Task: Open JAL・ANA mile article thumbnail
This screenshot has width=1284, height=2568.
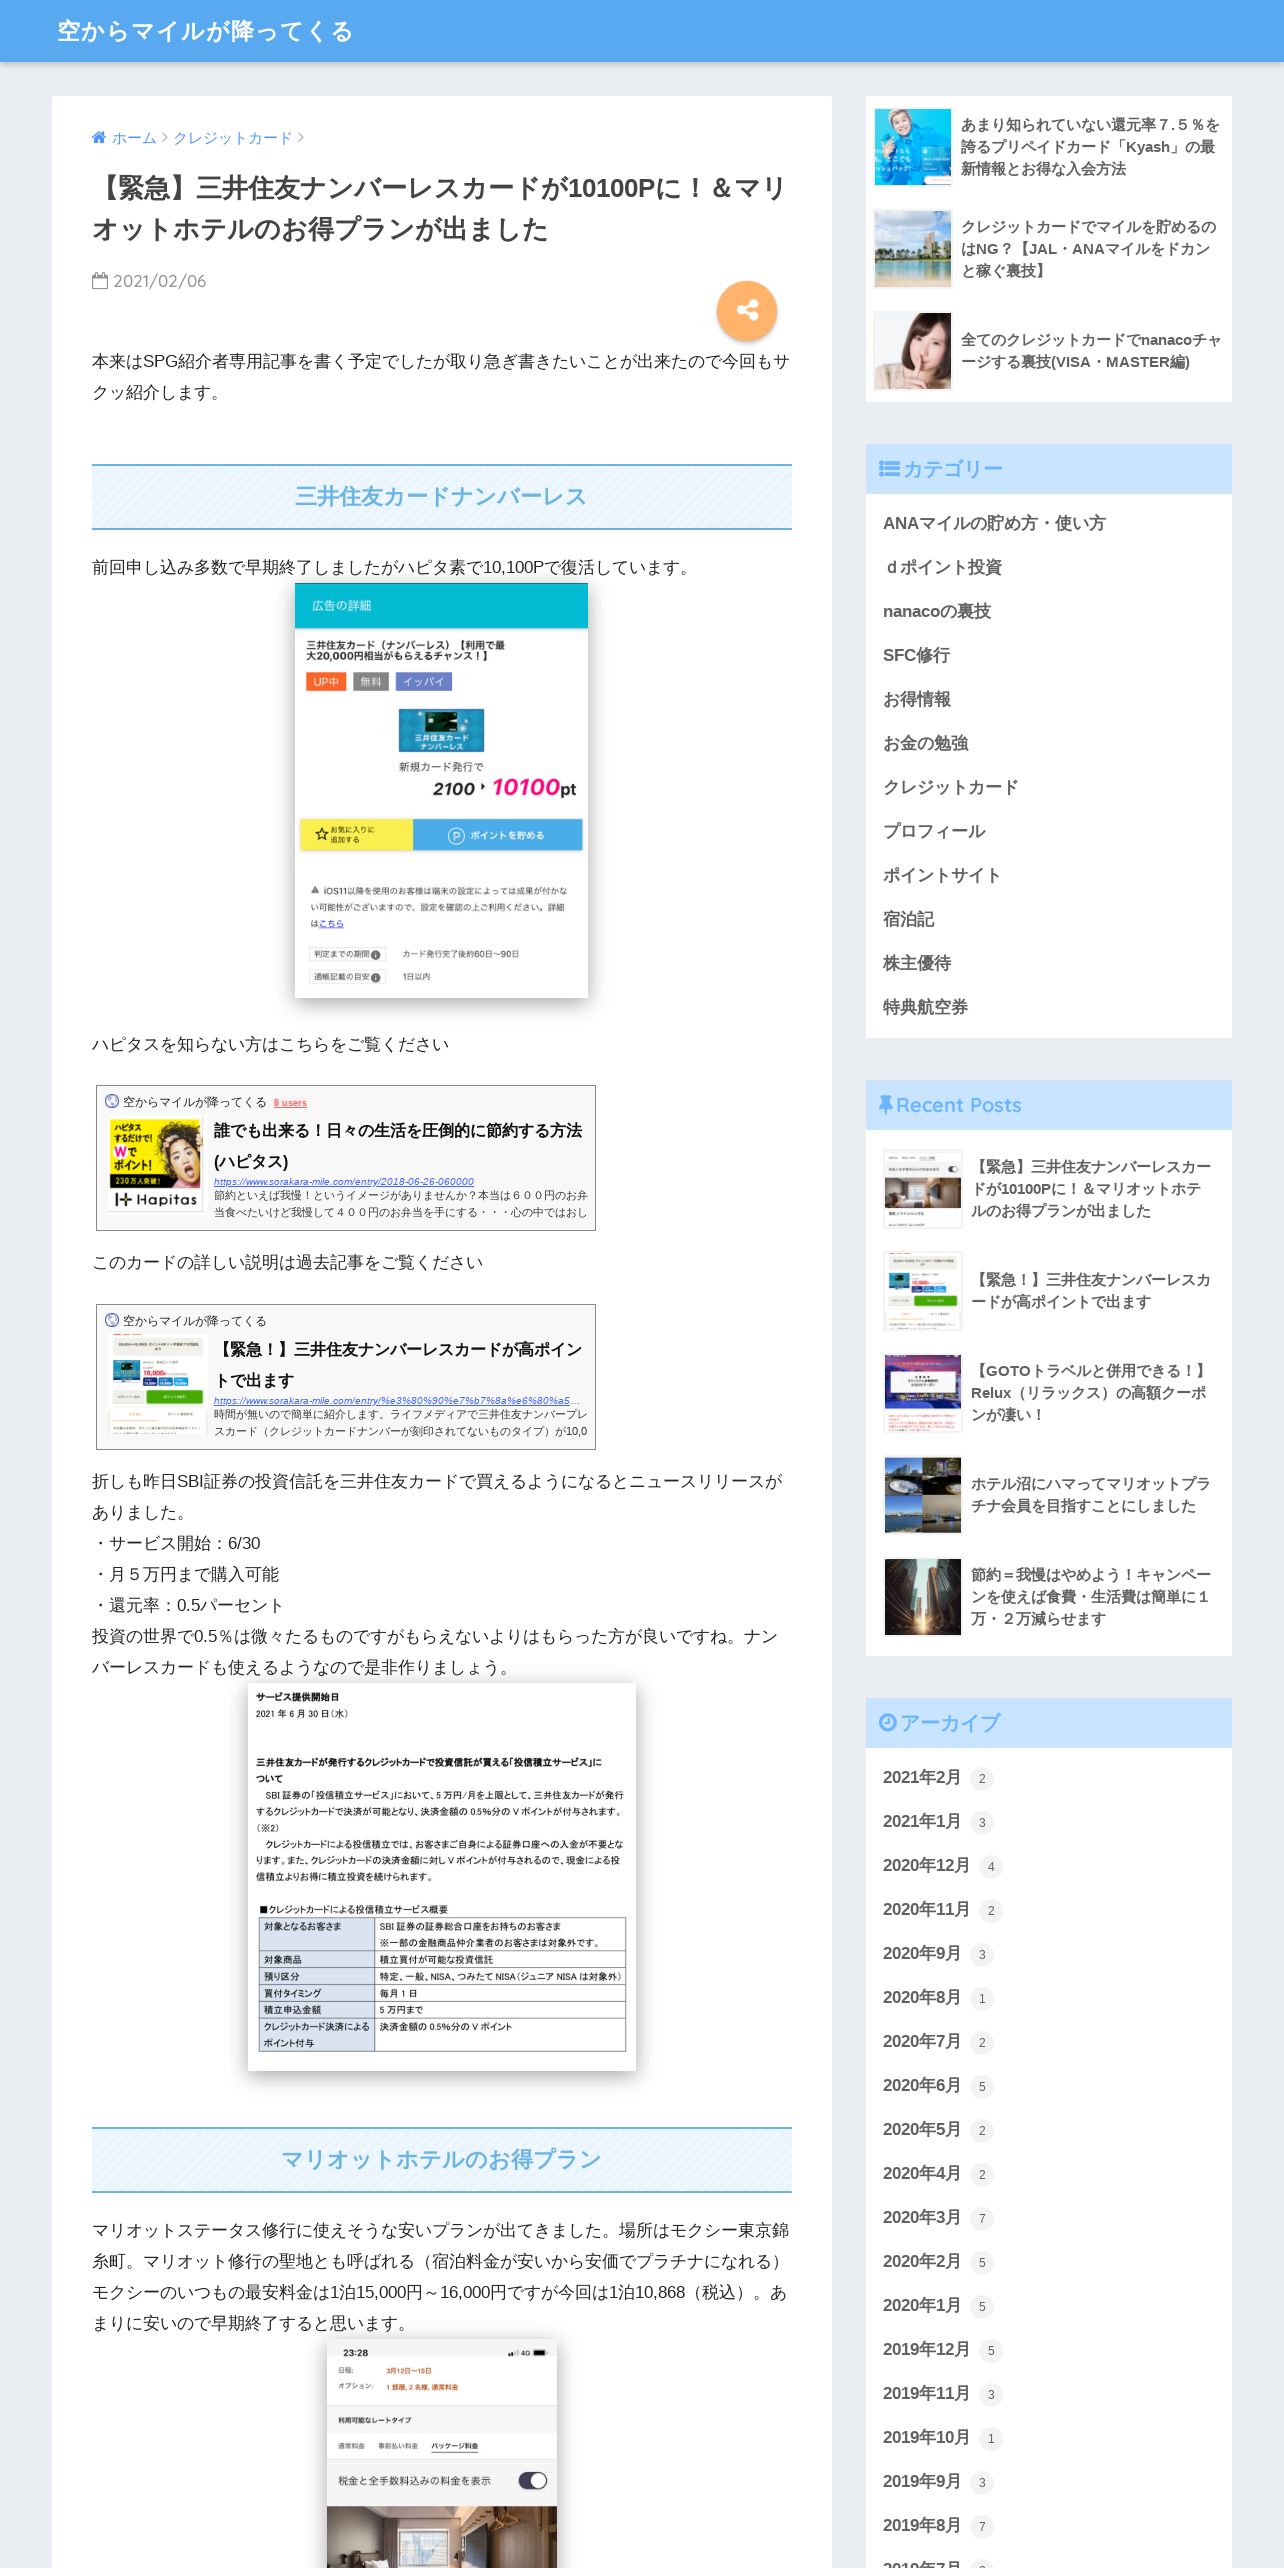Action: [x=912, y=249]
